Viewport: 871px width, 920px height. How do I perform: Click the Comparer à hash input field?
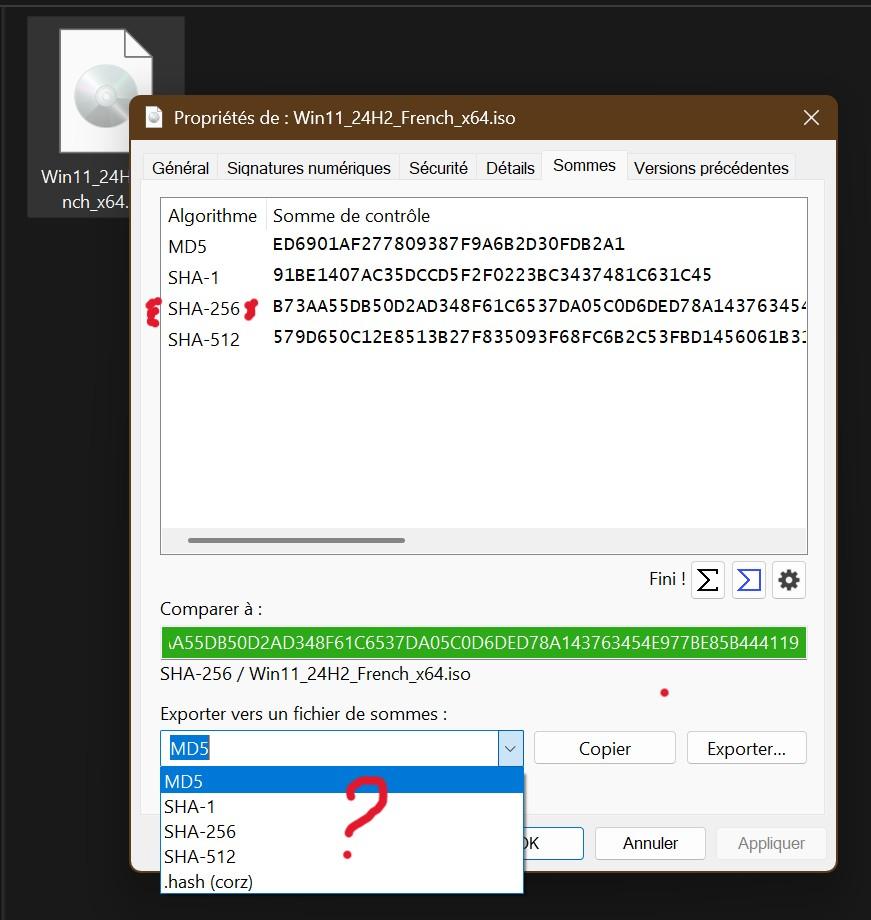coord(484,642)
